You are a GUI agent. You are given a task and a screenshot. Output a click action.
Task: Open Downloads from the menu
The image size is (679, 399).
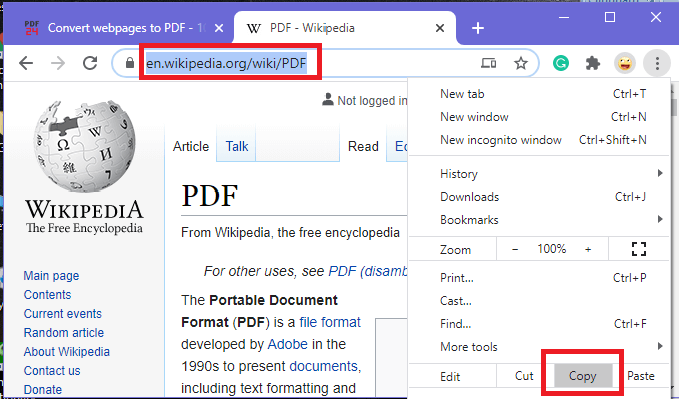[x=539, y=197]
